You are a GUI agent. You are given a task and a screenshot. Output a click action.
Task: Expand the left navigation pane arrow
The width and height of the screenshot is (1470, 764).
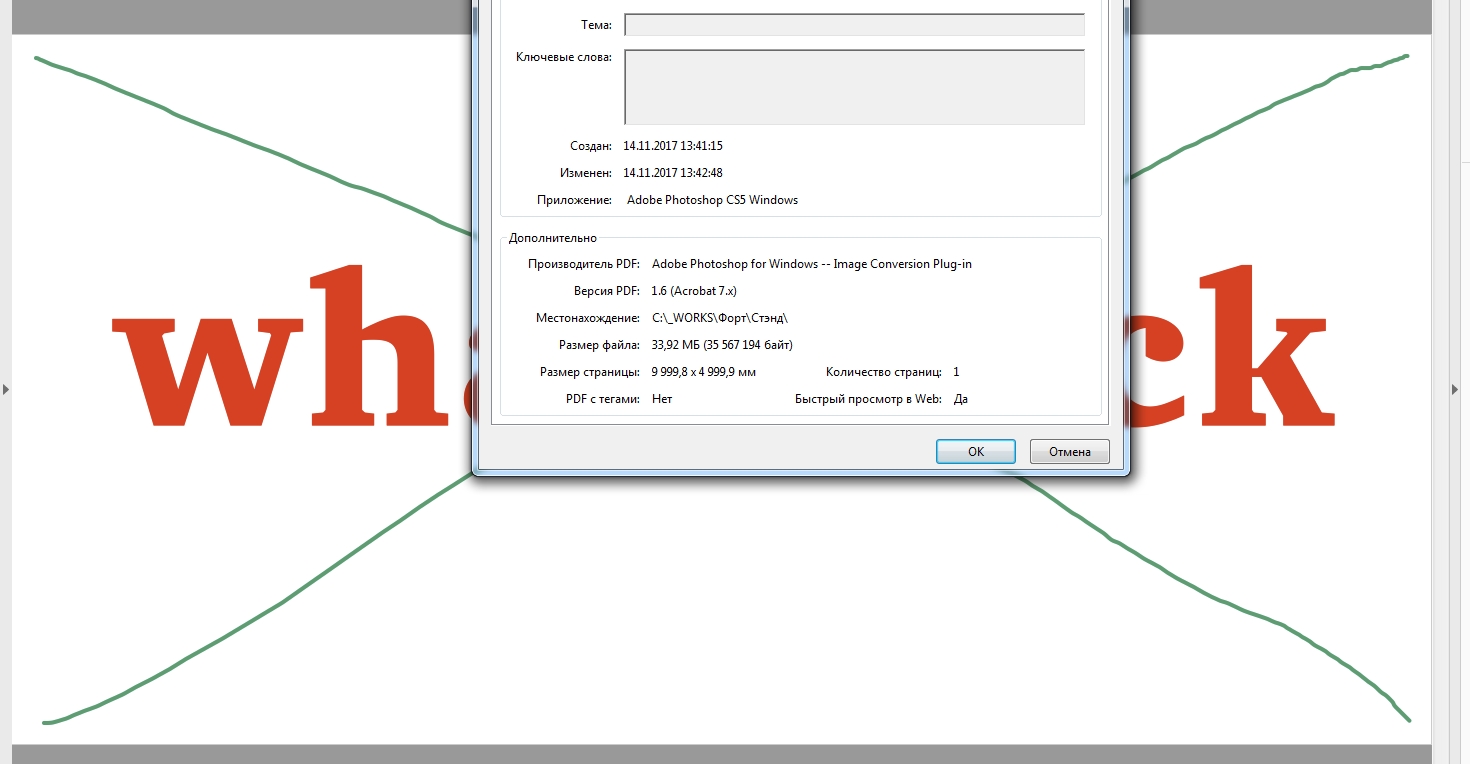coord(5,389)
